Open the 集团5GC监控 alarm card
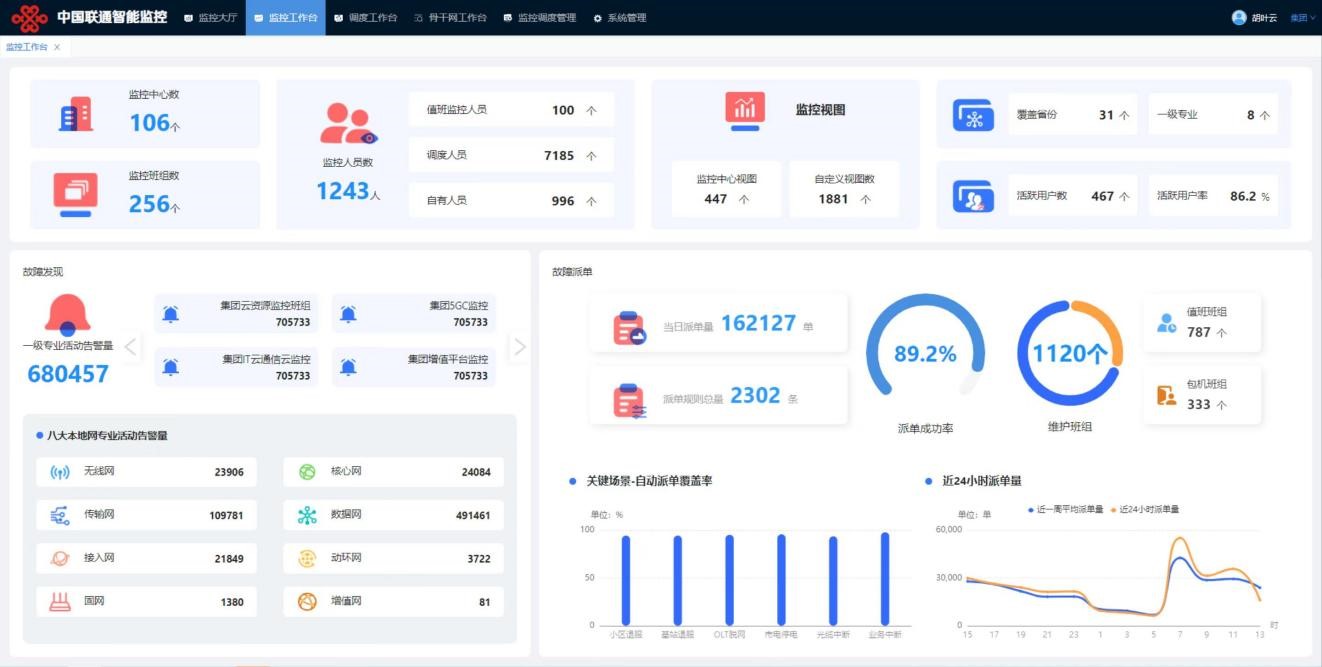Screen dimensions: 1322x667 (x=413, y=314)
